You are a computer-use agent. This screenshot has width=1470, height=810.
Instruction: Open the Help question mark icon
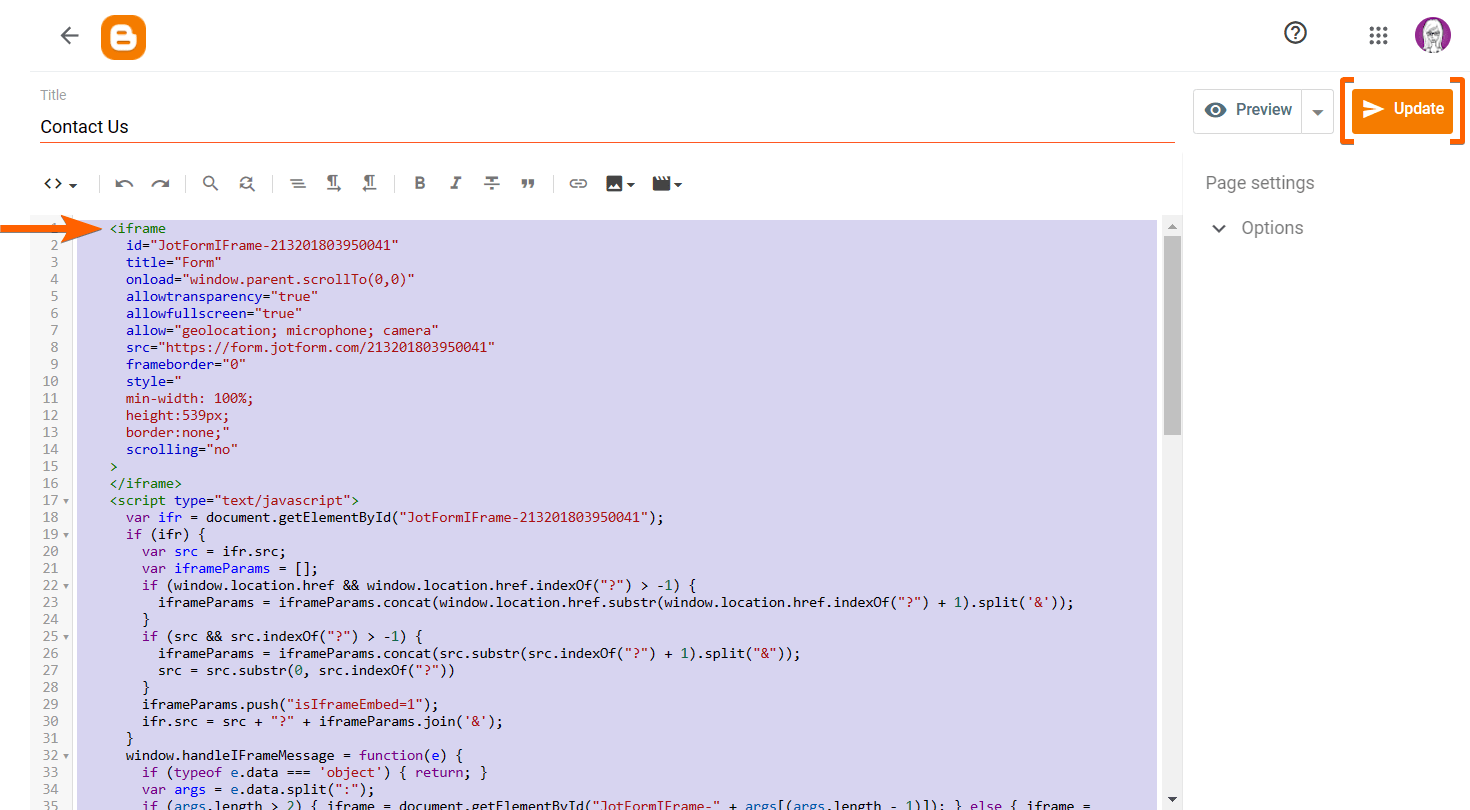pyautogui.click(x=1295, y=33)
